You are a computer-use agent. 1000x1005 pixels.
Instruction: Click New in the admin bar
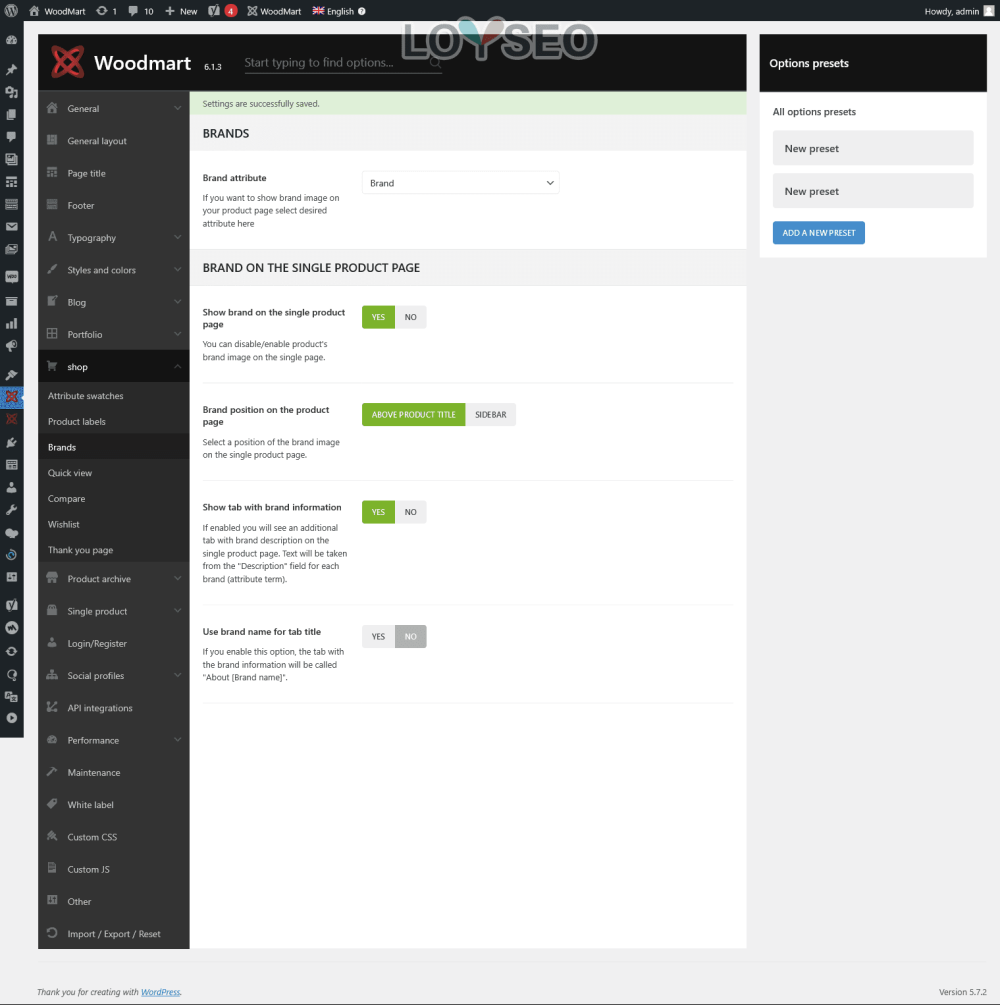pyautogui.click(x=181, y=11)
